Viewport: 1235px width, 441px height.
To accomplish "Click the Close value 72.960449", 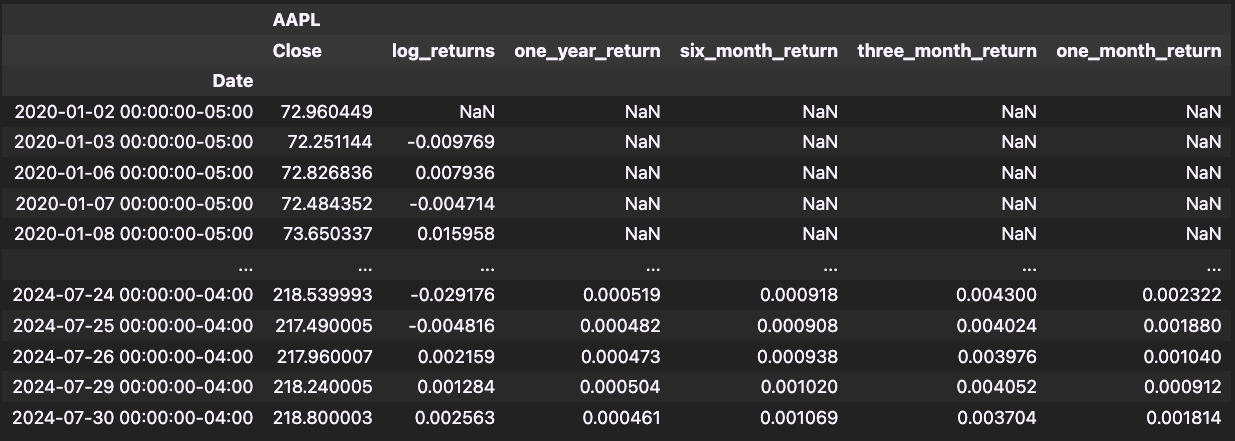I will tap(322, 112).
